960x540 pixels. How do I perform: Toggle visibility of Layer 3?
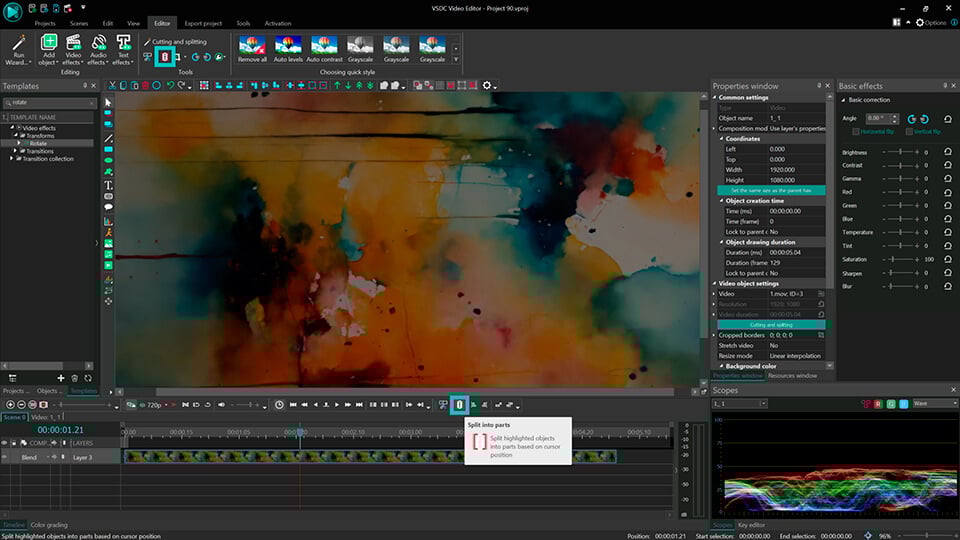pyautogui.click(x=6, y=457)
